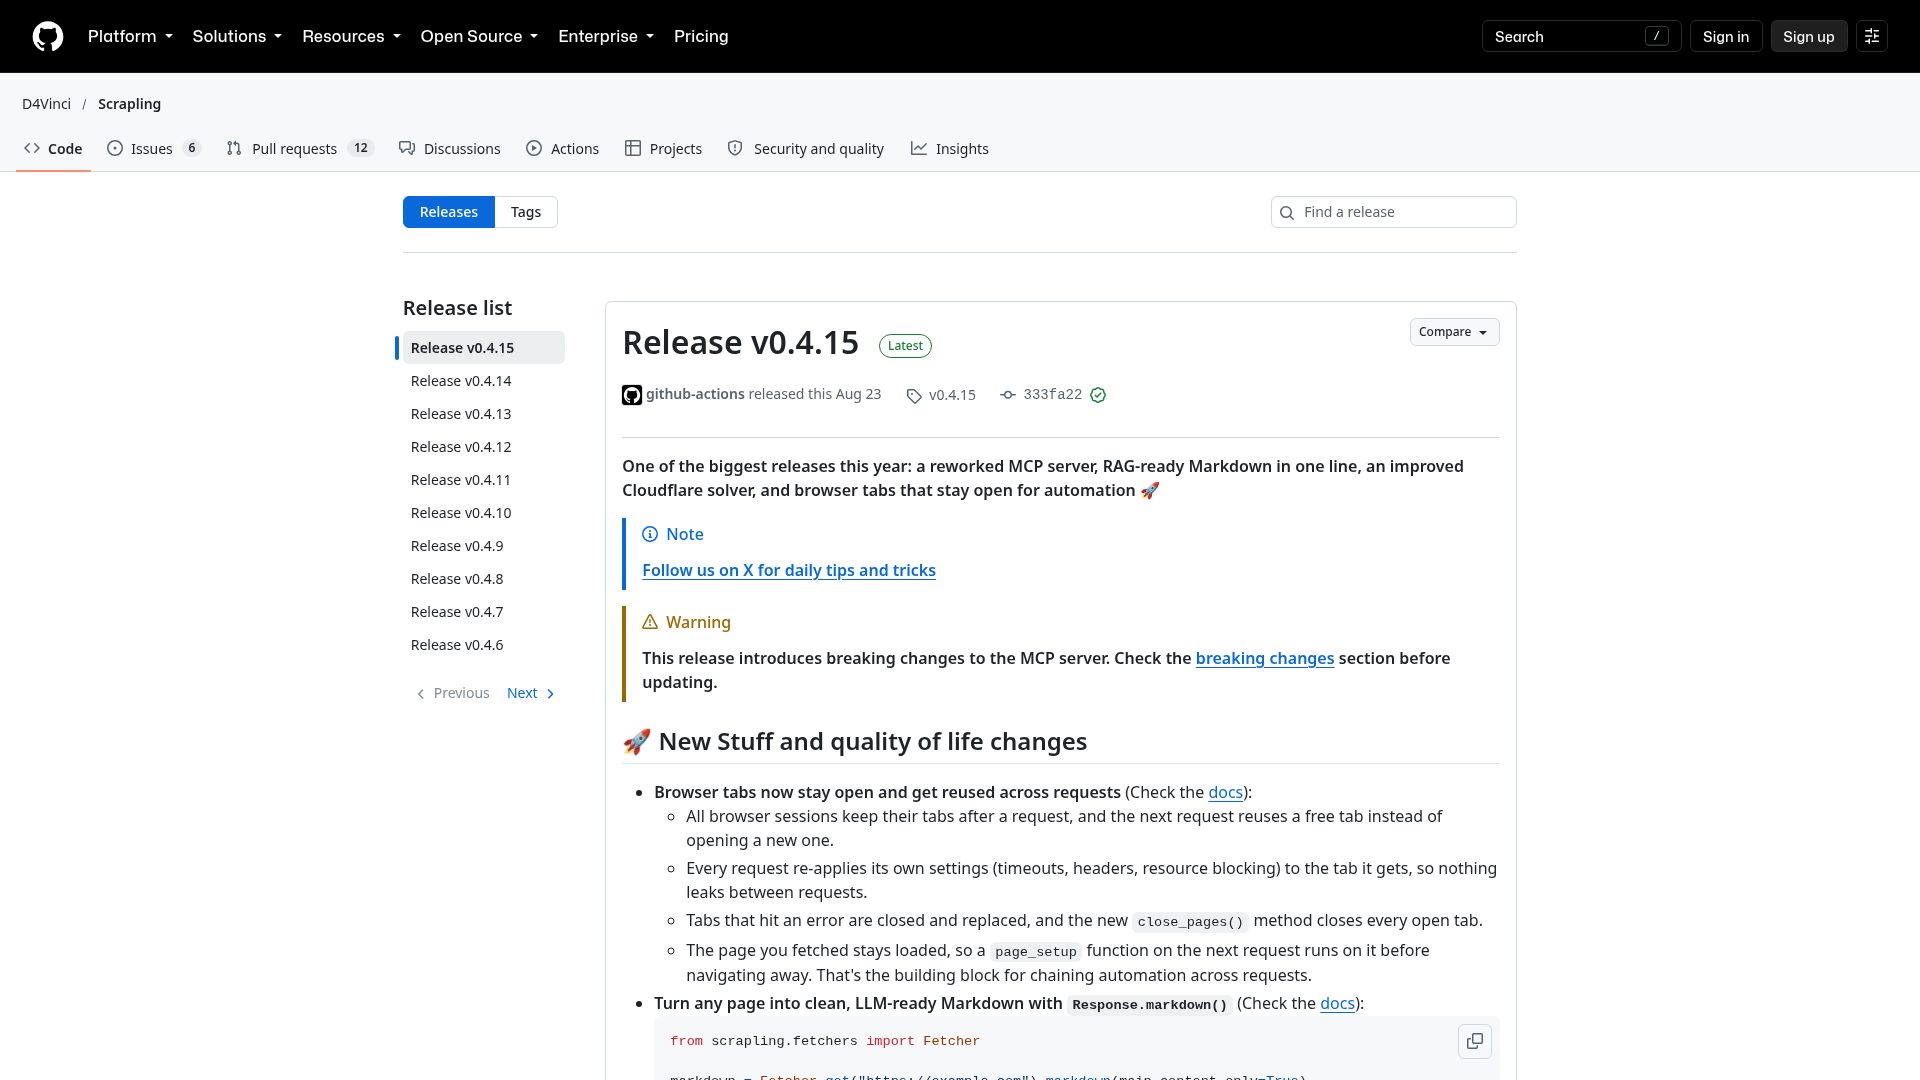Switch to the Tags tab
Image resolution: width=1920 pixels, height=1080 pixels.
[526, 212]
